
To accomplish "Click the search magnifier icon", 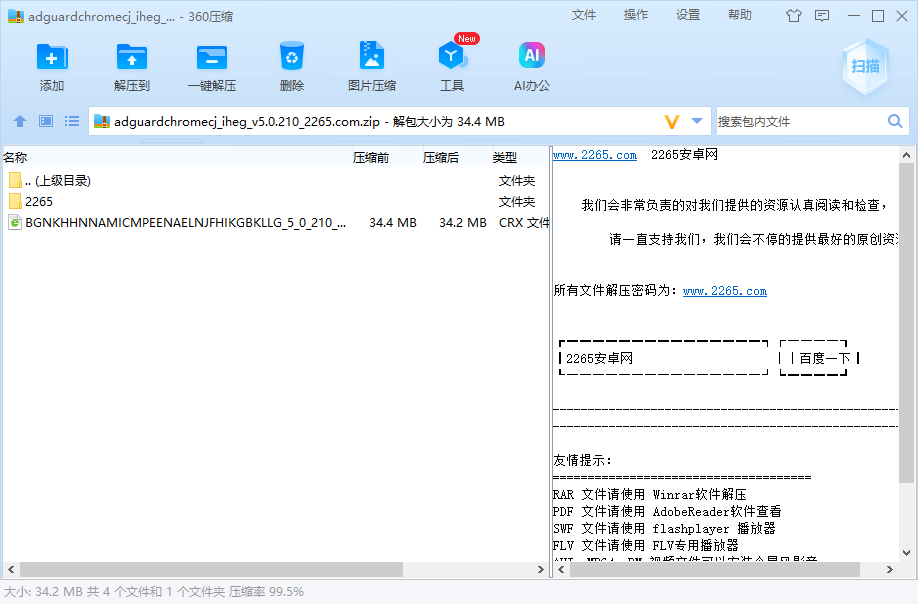I will (x=895, y=121).
